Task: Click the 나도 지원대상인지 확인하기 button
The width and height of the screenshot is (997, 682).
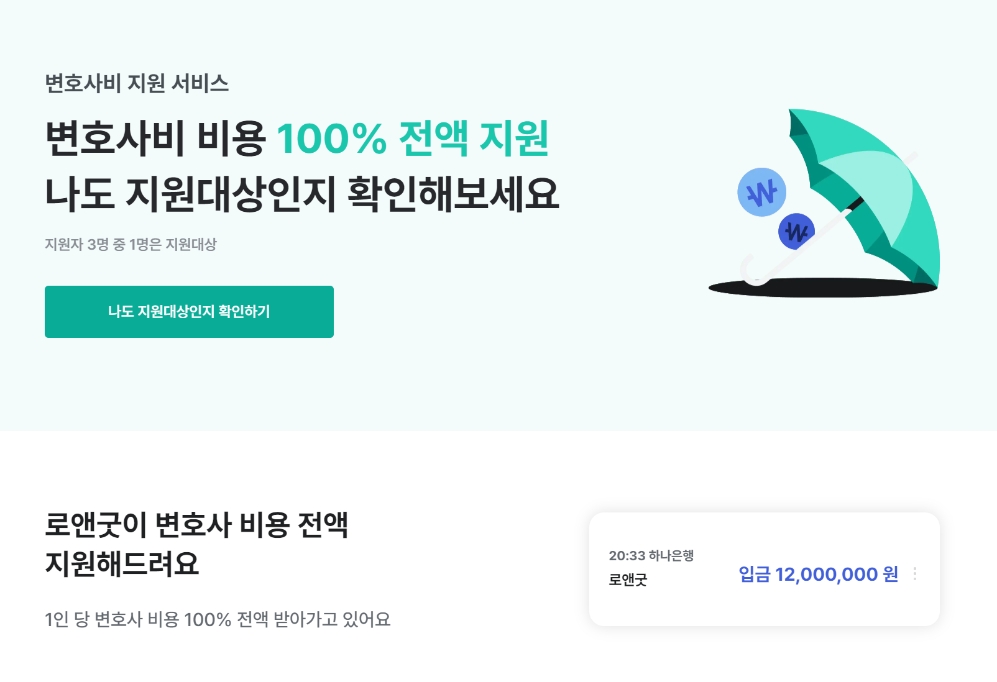Action: (189, 311)
